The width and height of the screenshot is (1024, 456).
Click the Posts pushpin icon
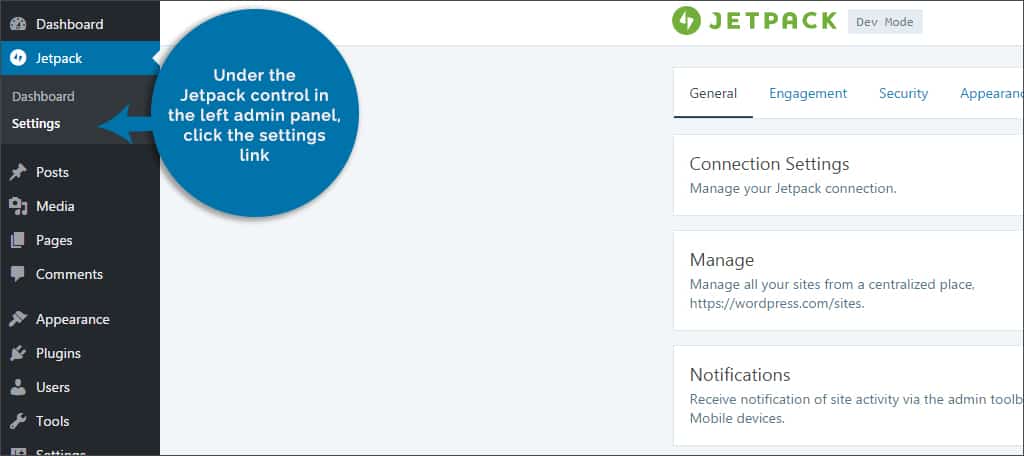coord(18,172)
